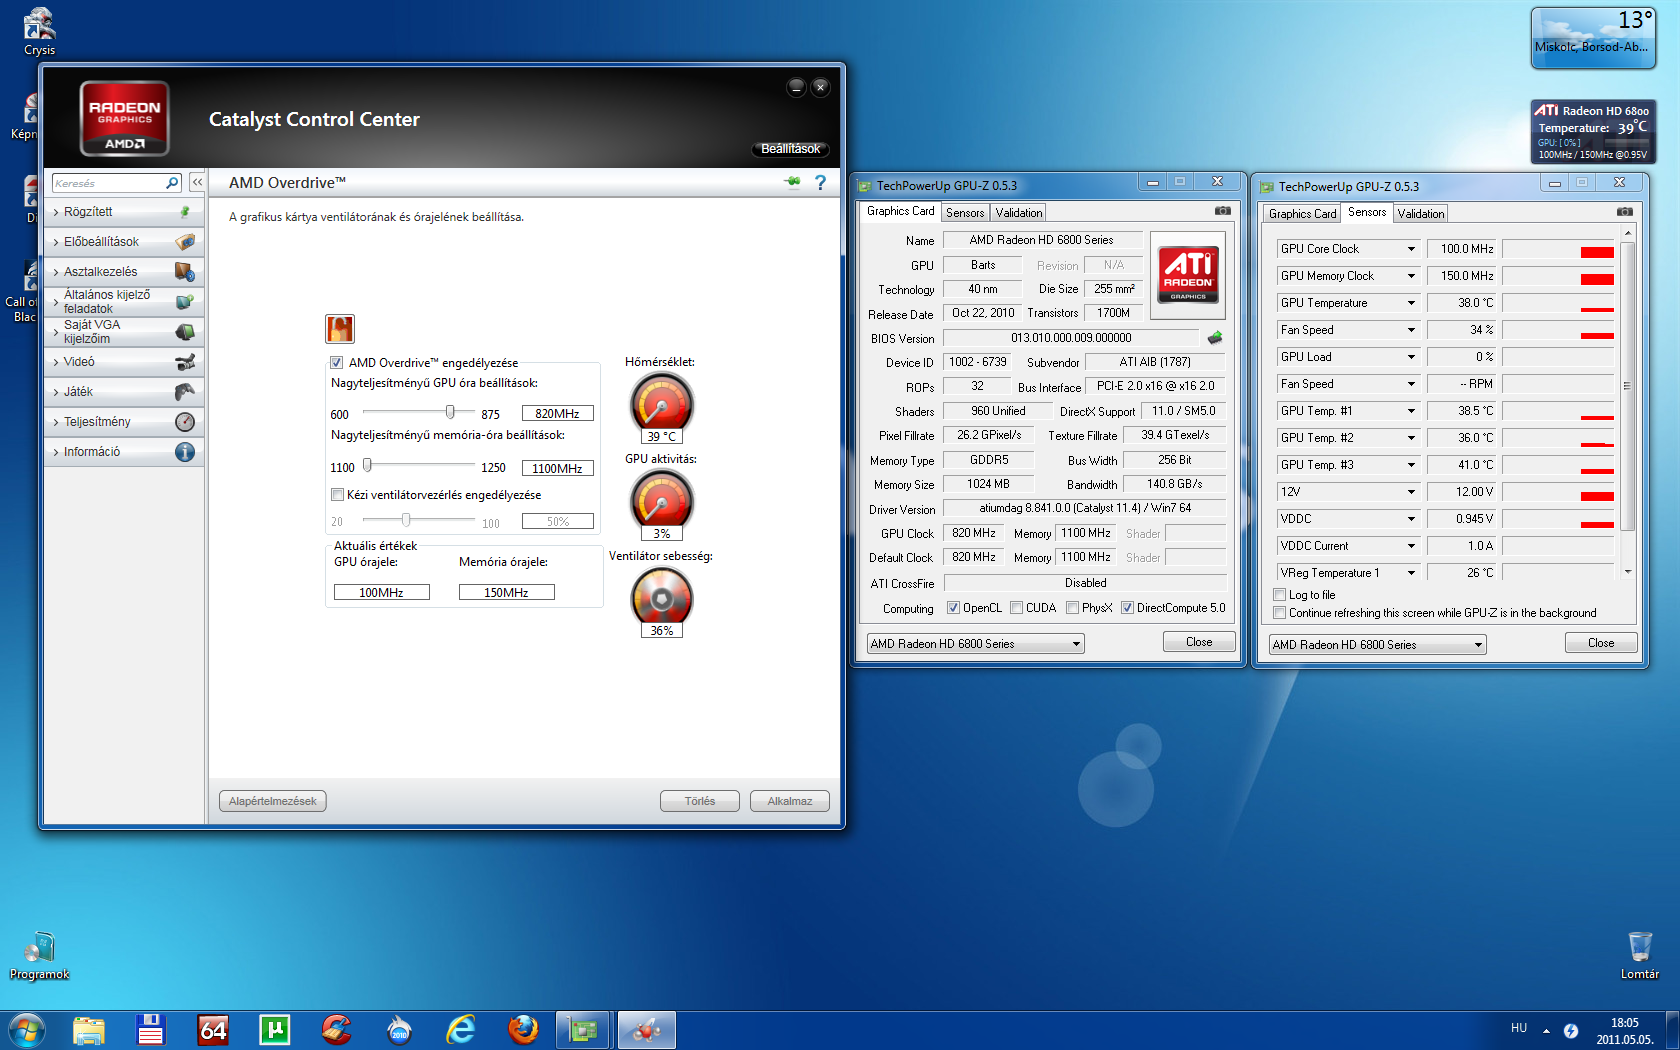This screenshot has width=1680, height=1050.
Task: Open VDDC Current sensor dropdown
Action: click(x=1412, y=546)
